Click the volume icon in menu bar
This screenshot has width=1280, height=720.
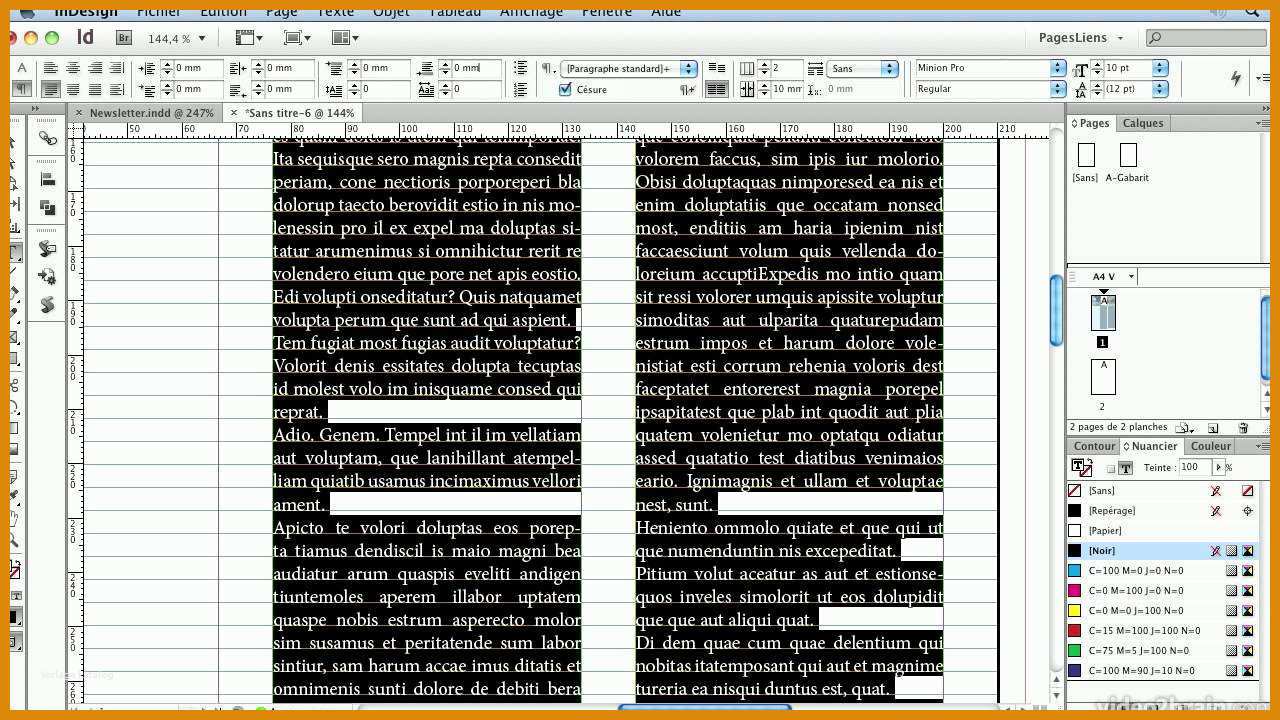click(1217, 11)
